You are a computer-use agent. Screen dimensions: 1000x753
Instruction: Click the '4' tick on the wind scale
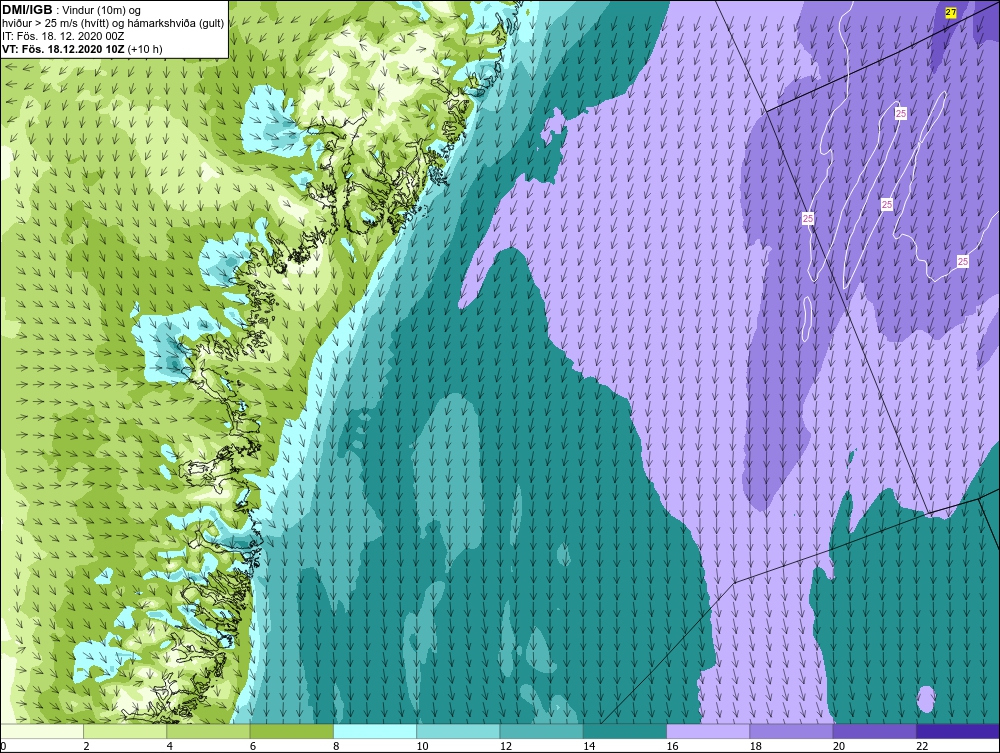point(170,747)
